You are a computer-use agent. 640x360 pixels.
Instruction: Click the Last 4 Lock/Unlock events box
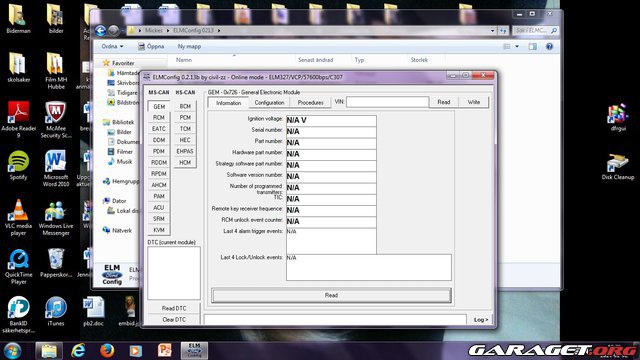(x=369, y=267)
